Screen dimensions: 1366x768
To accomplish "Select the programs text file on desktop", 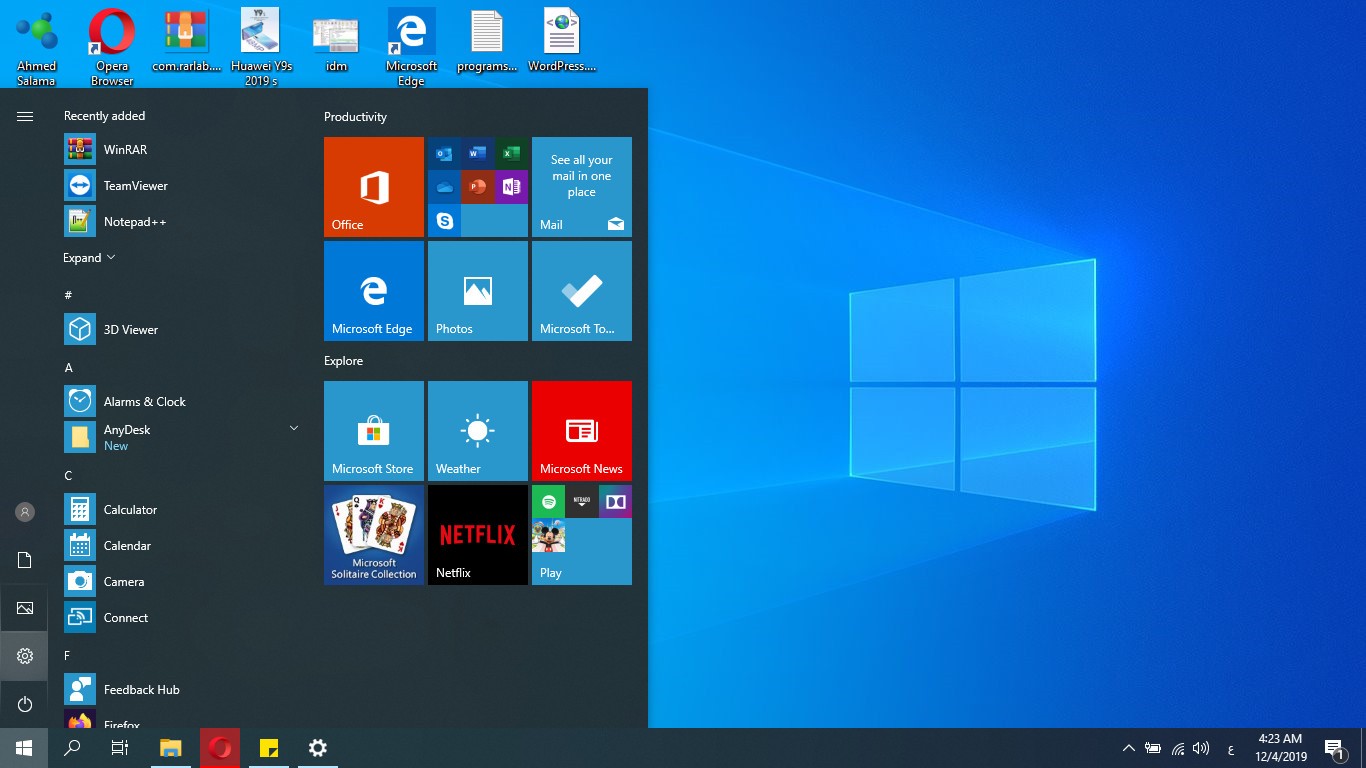I will coord(486,42).
